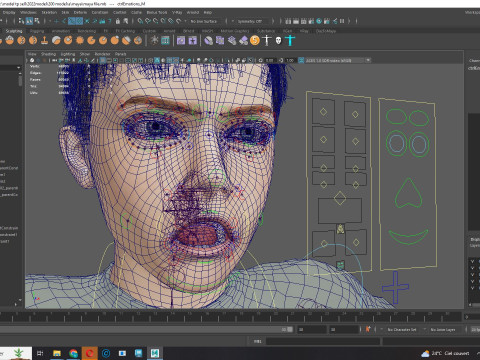The width and height of the screenshot is (480, 360).
Task: Open the Lighting panel menu
Action: coord(68,54)
